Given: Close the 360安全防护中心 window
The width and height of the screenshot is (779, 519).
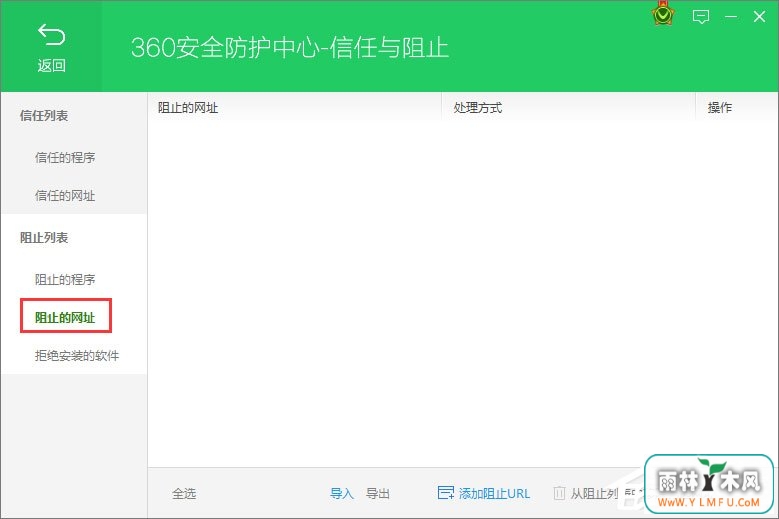Looking at the screenshot, I should coord(759,17).
